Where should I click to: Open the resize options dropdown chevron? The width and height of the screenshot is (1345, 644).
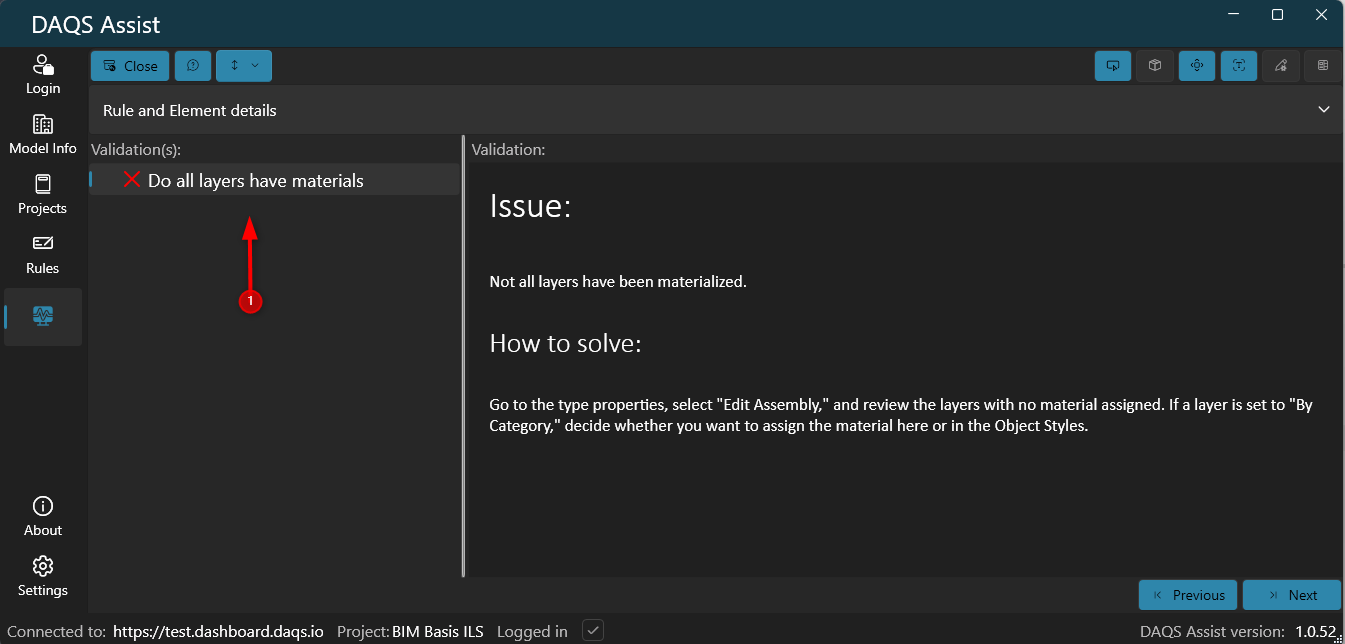click(x=254, y=65)
